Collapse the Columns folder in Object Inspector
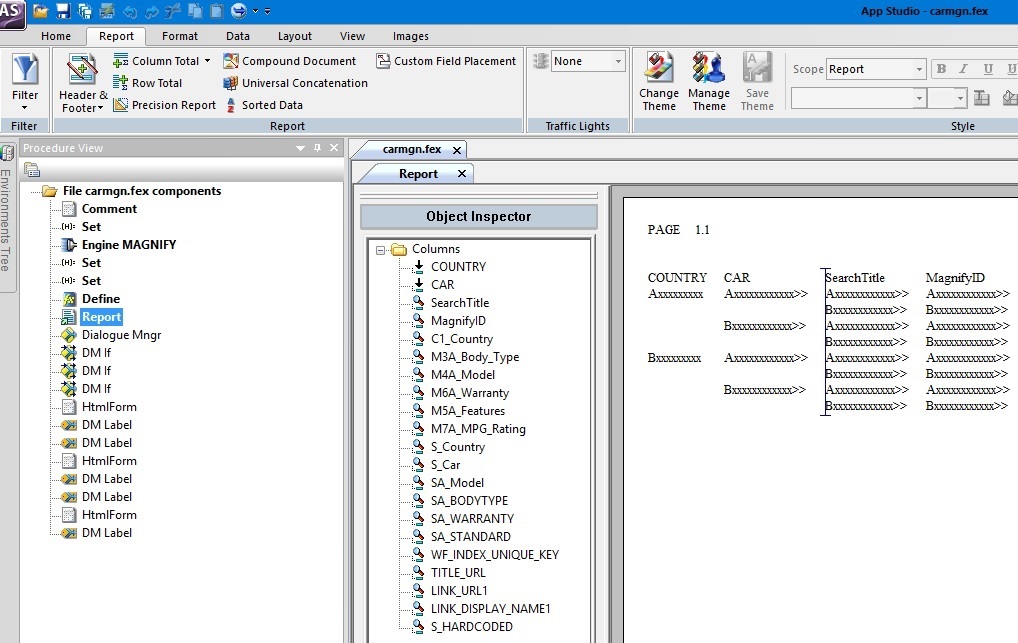The width and height of the screenshot is (1018, 643). pyautogui.click(x=381, y=249)
